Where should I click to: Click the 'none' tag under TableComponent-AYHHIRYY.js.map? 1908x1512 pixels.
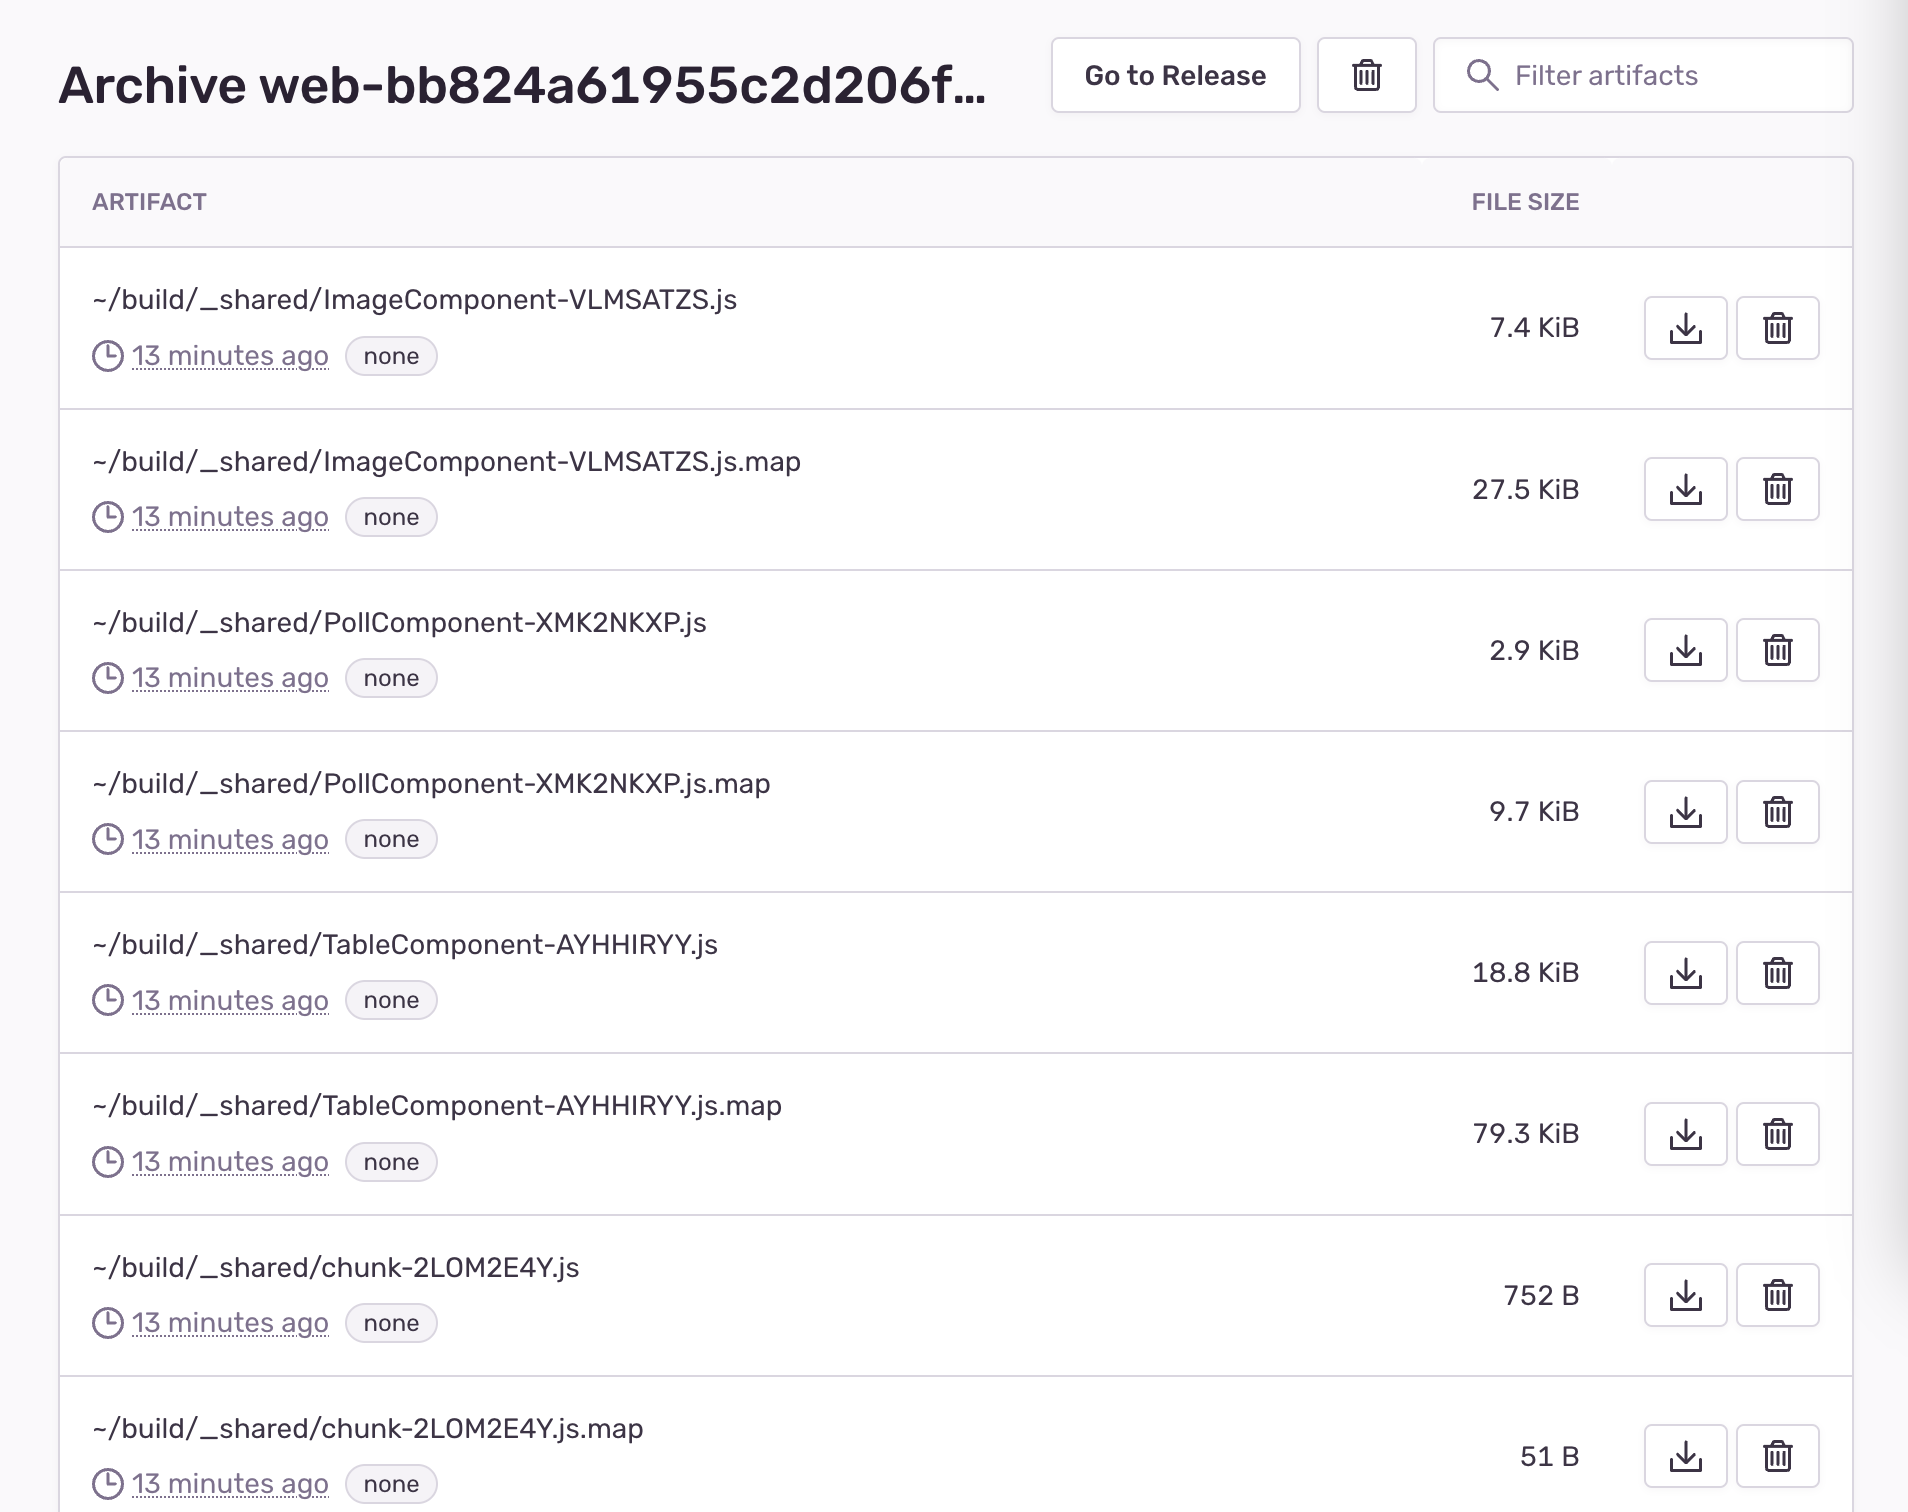click(x=391, y=1162)
